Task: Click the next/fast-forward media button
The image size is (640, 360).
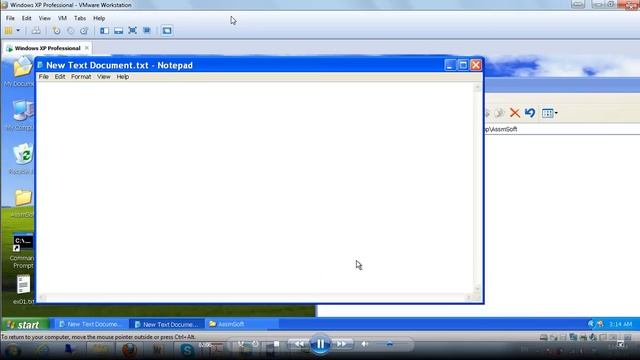Action: (341, 344)
